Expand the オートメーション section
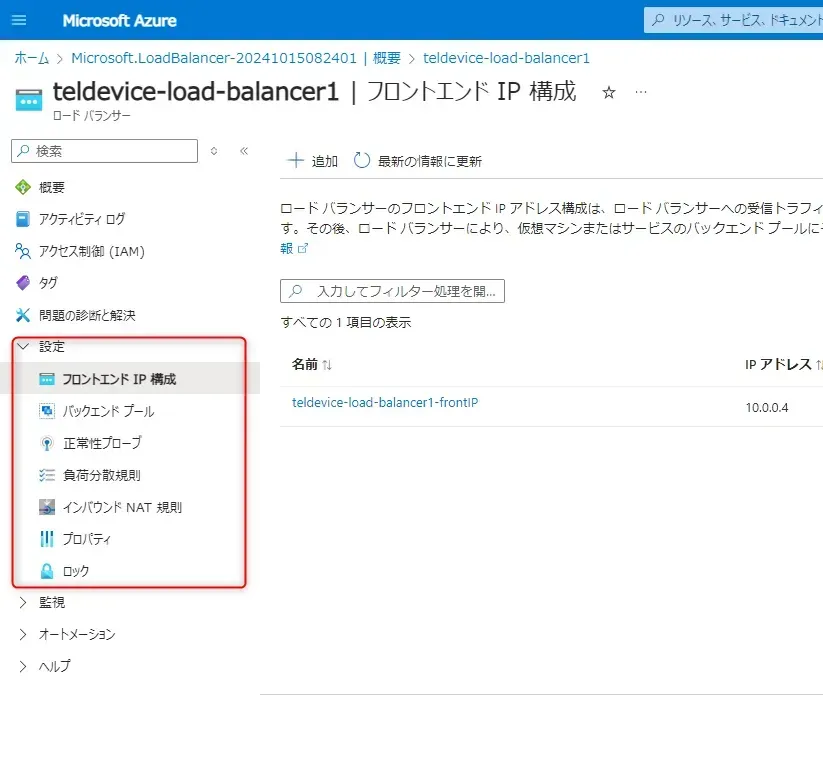 (23, 635)
